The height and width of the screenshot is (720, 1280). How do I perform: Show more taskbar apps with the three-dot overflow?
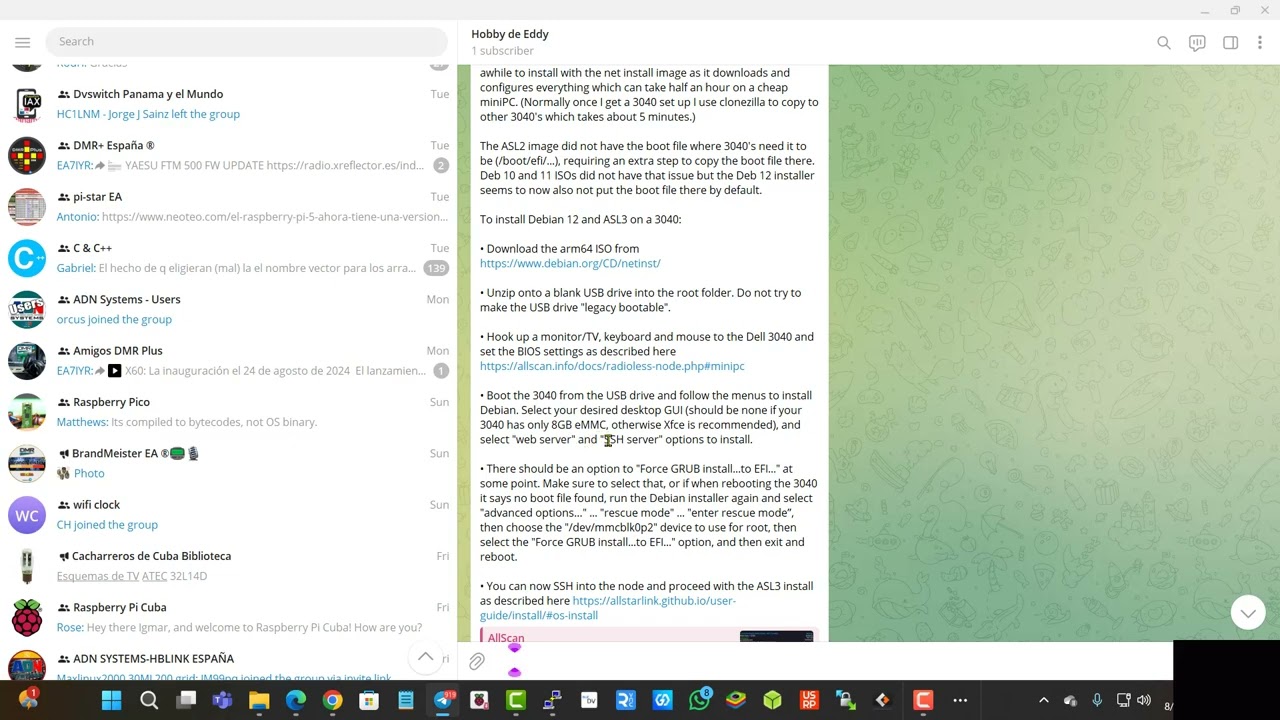960,700
